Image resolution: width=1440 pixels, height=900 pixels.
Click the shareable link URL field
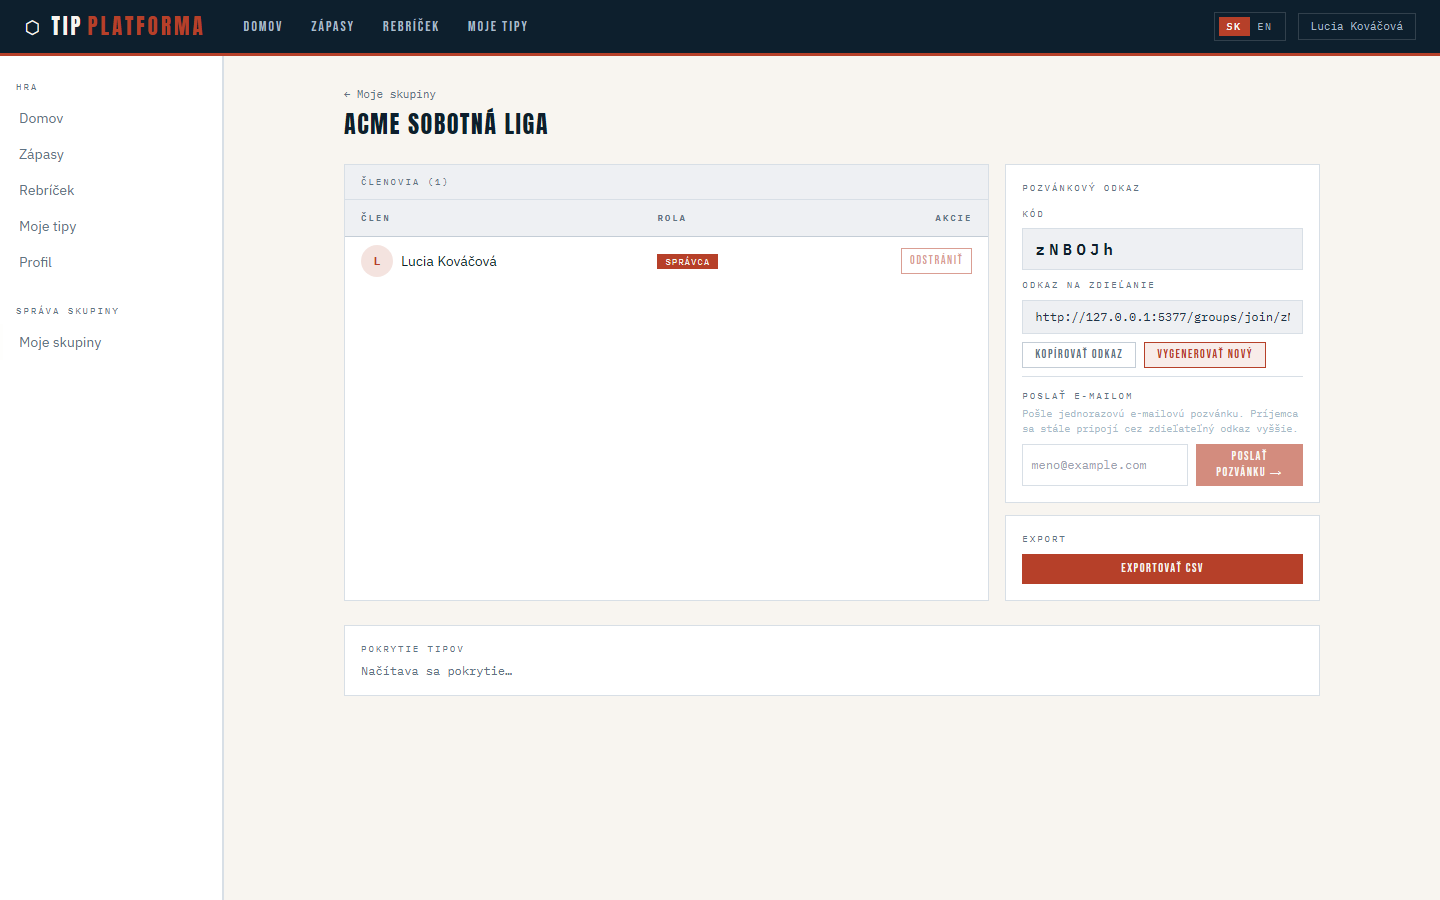point(1161,317)
